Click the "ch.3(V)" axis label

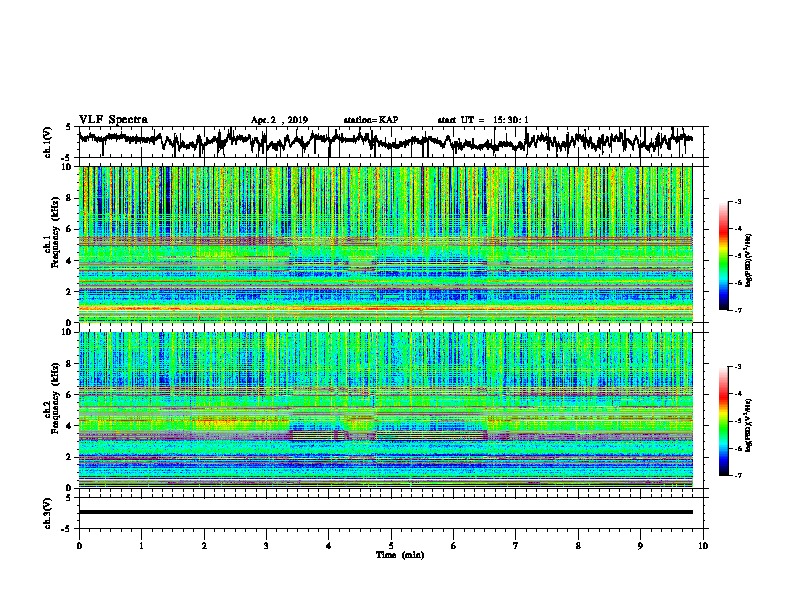click(47, 513)
